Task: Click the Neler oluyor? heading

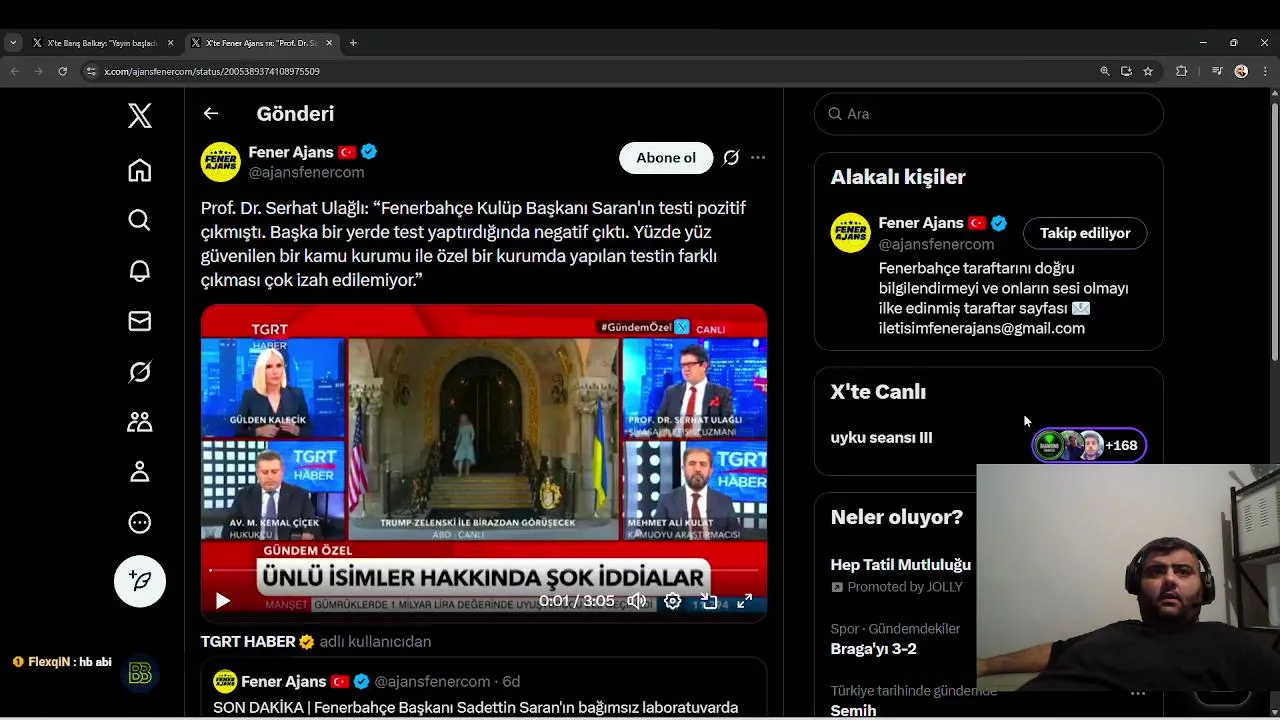Action: [897, 517]
